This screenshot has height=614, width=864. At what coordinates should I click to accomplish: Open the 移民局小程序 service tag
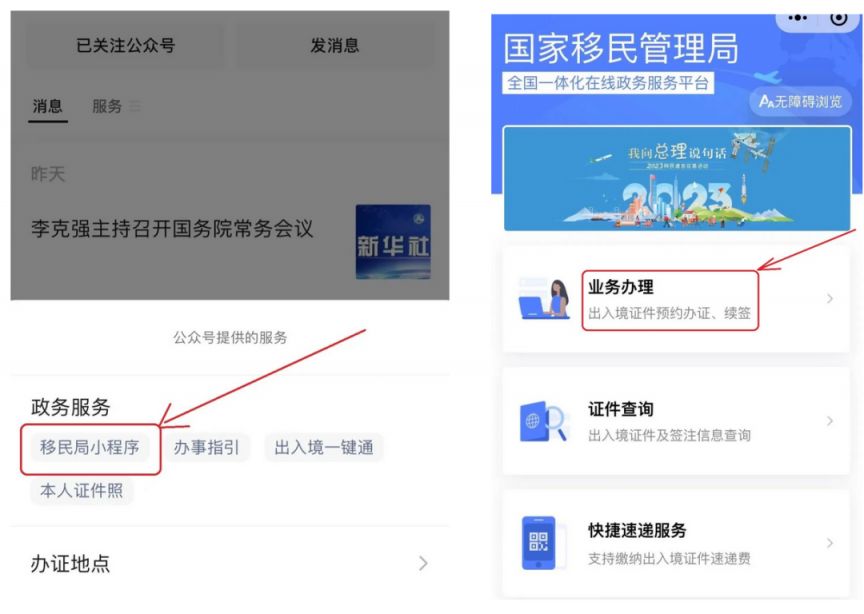[x=90, y=447]
